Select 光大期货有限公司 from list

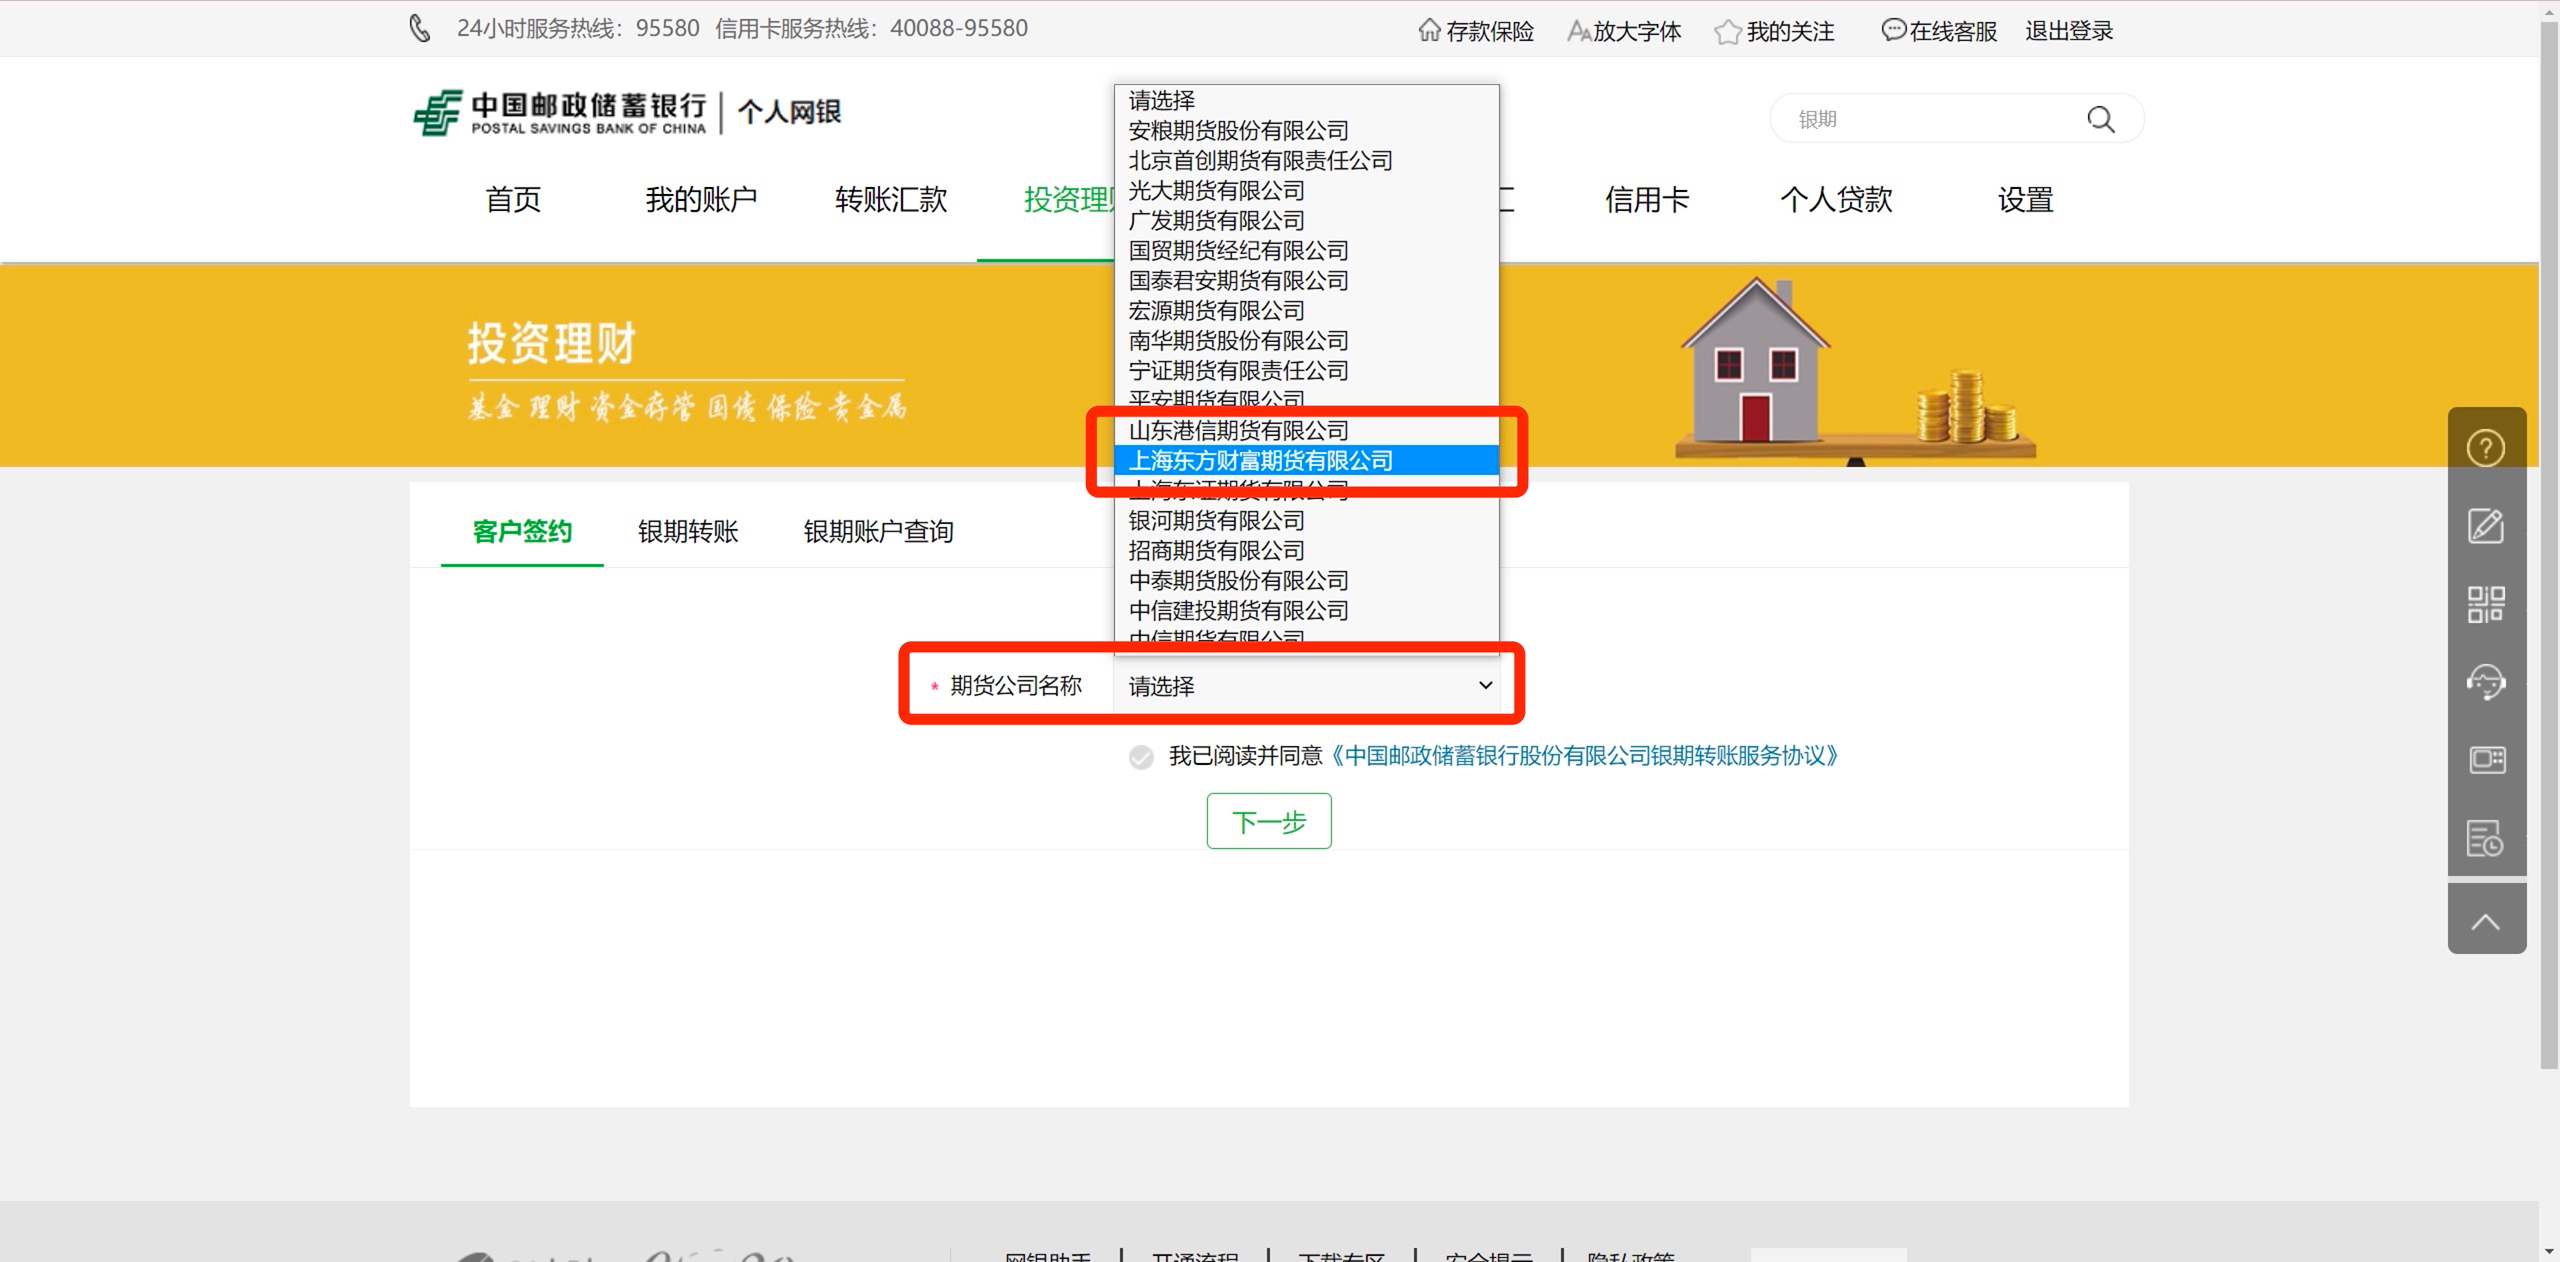[1306, 191]
